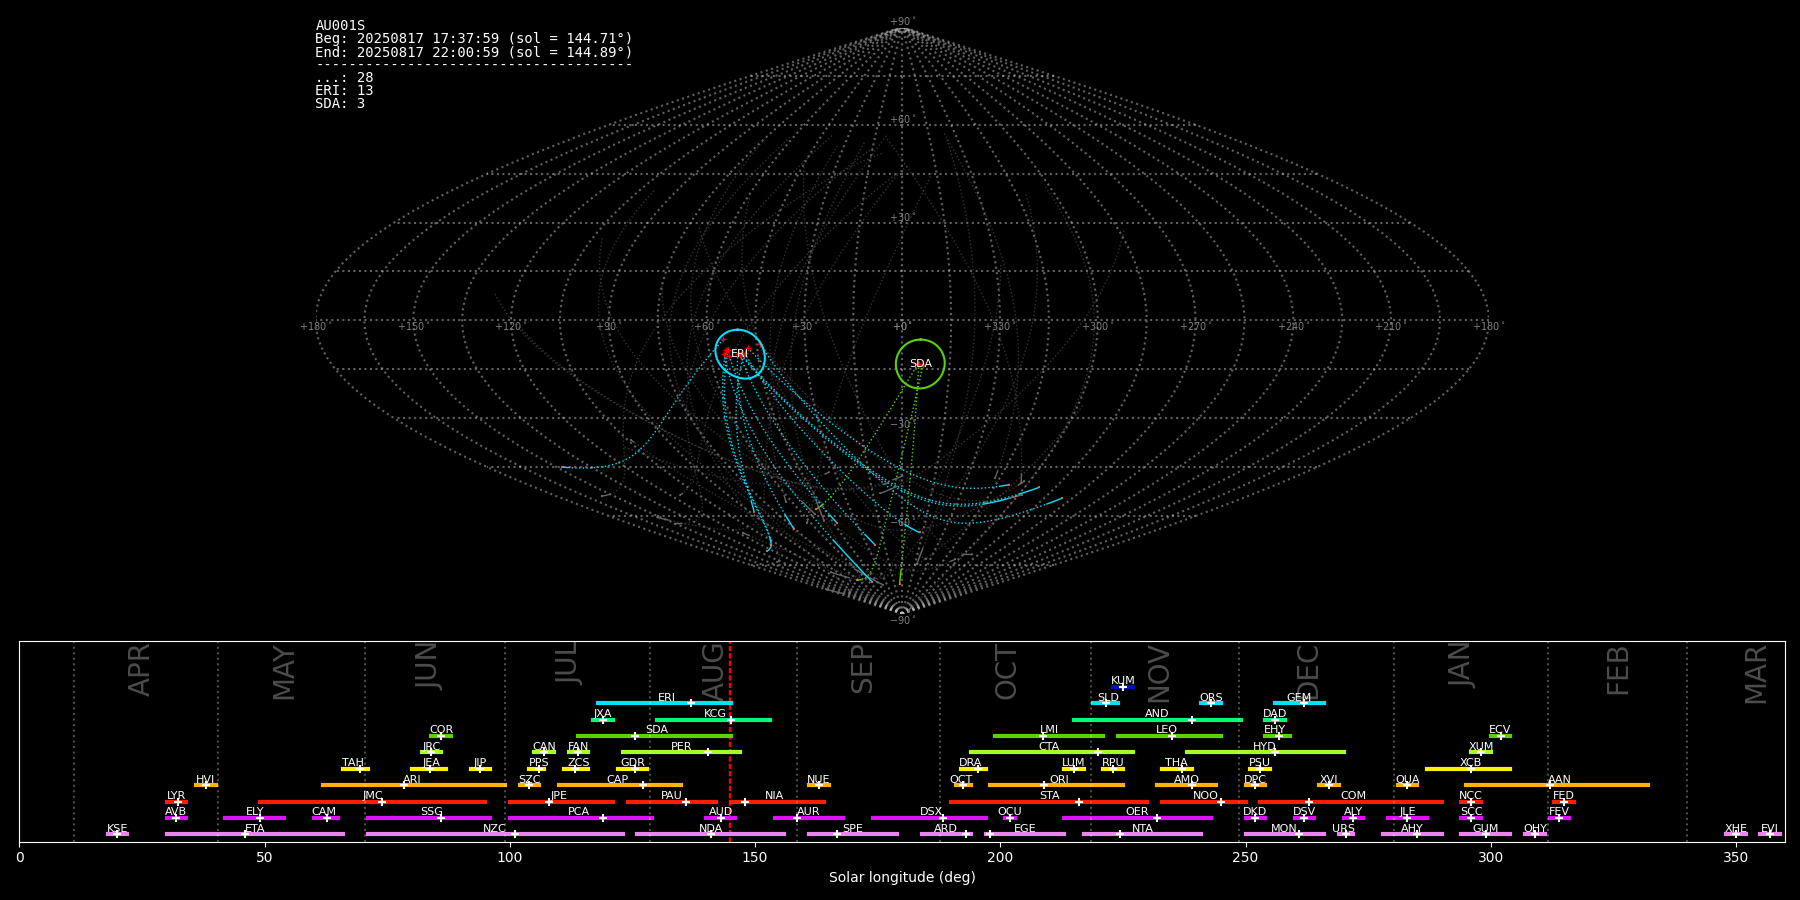1800x900 pixels.
Task: Click the XCB shower bar
Action: tap(1468, 769)
